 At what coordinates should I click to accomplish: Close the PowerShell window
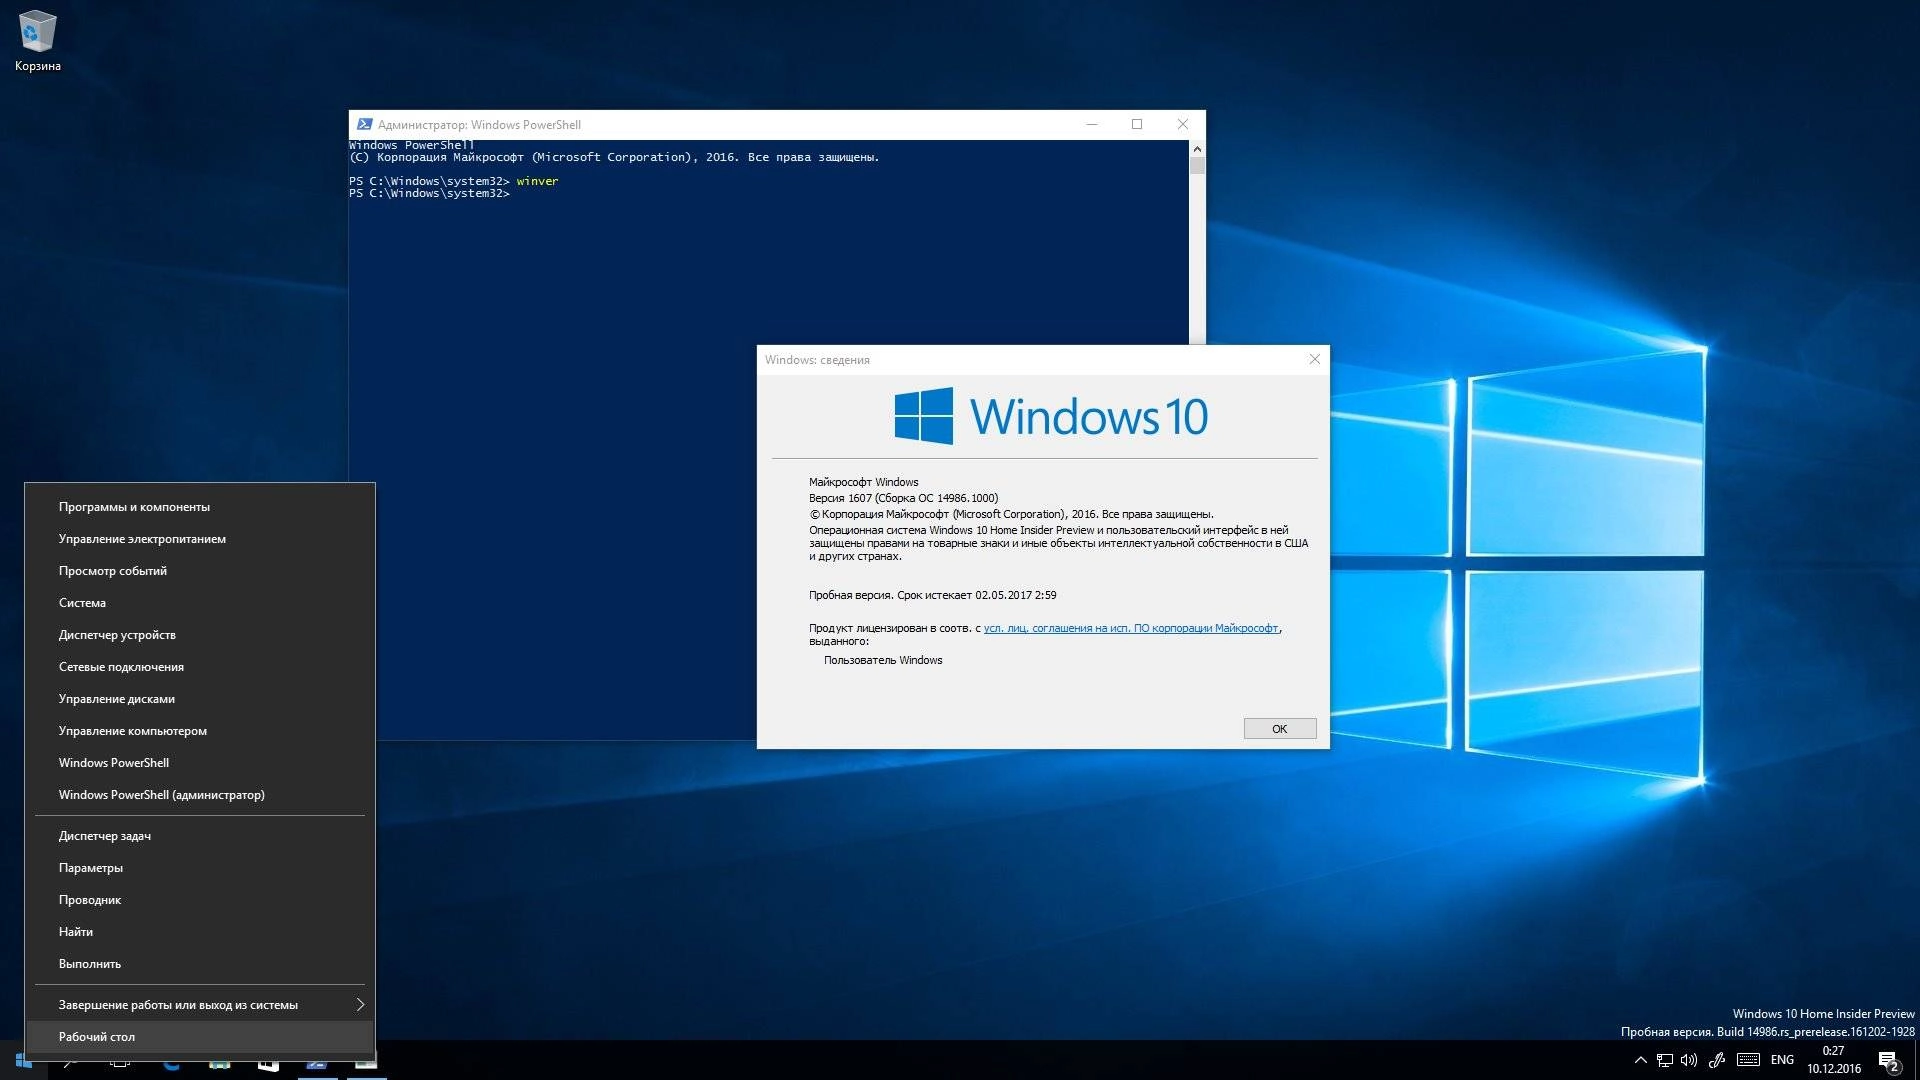tap(1183, 124)
